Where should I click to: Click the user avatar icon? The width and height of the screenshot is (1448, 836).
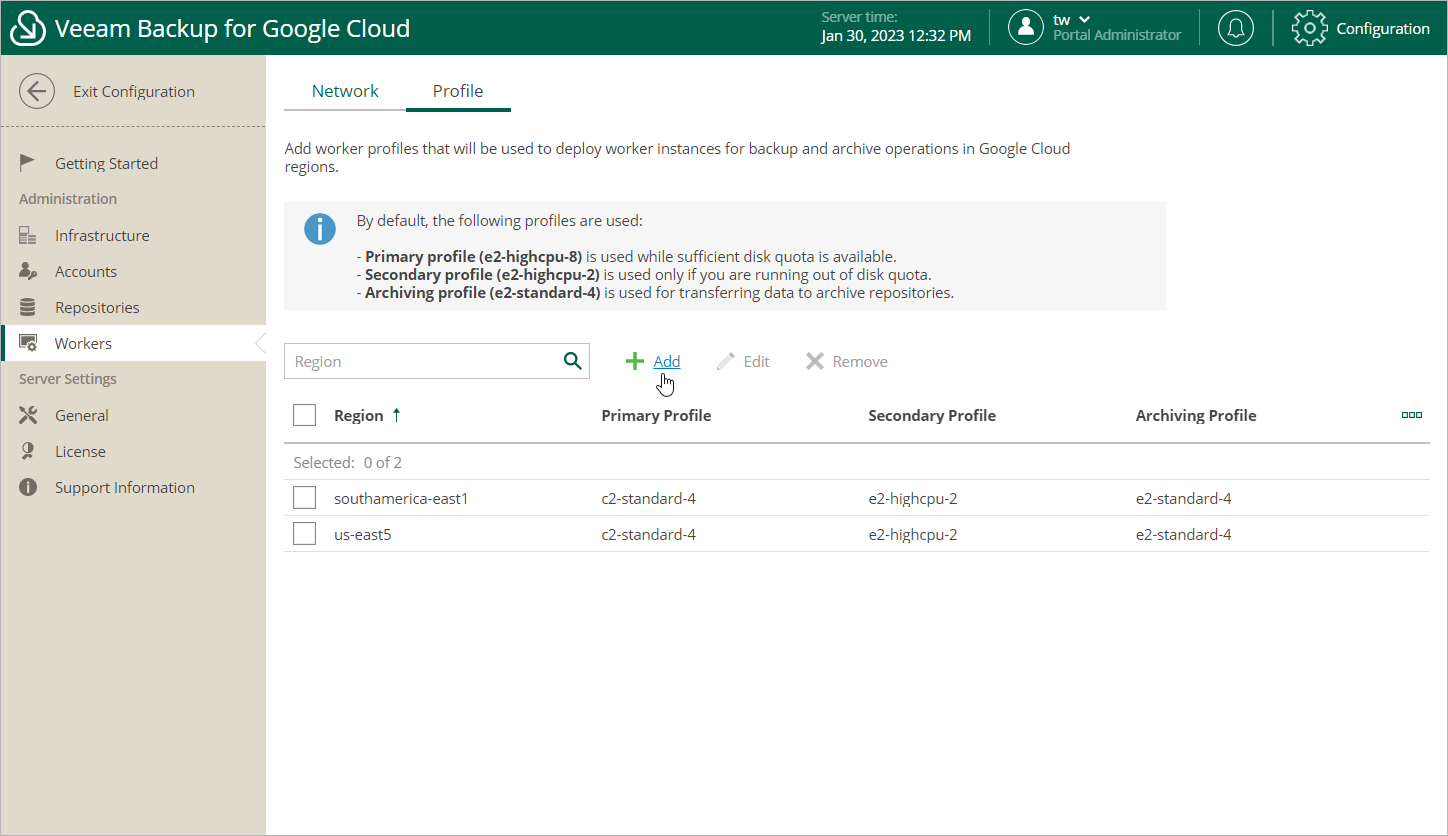(1025, 28)
